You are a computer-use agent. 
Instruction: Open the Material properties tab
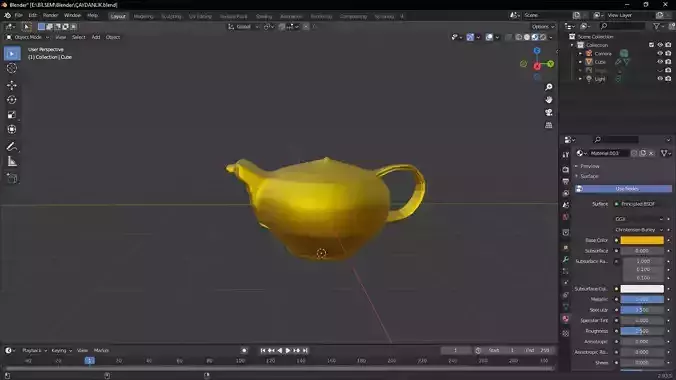[566, 319]
